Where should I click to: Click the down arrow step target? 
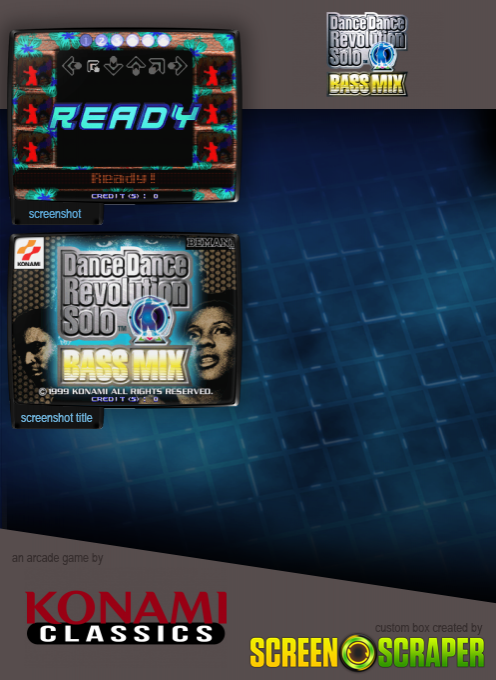coord(113,66)
